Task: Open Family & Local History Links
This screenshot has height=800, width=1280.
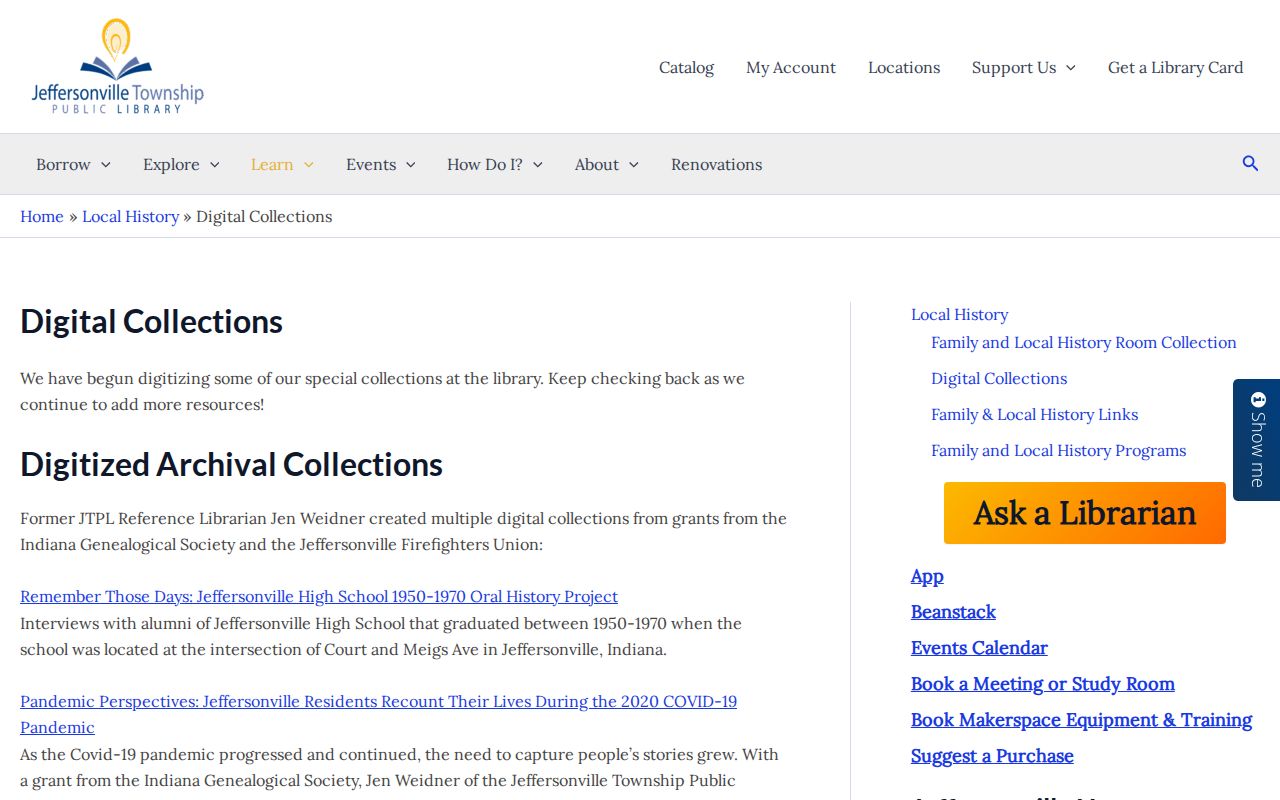Action: coord(1035,415)
